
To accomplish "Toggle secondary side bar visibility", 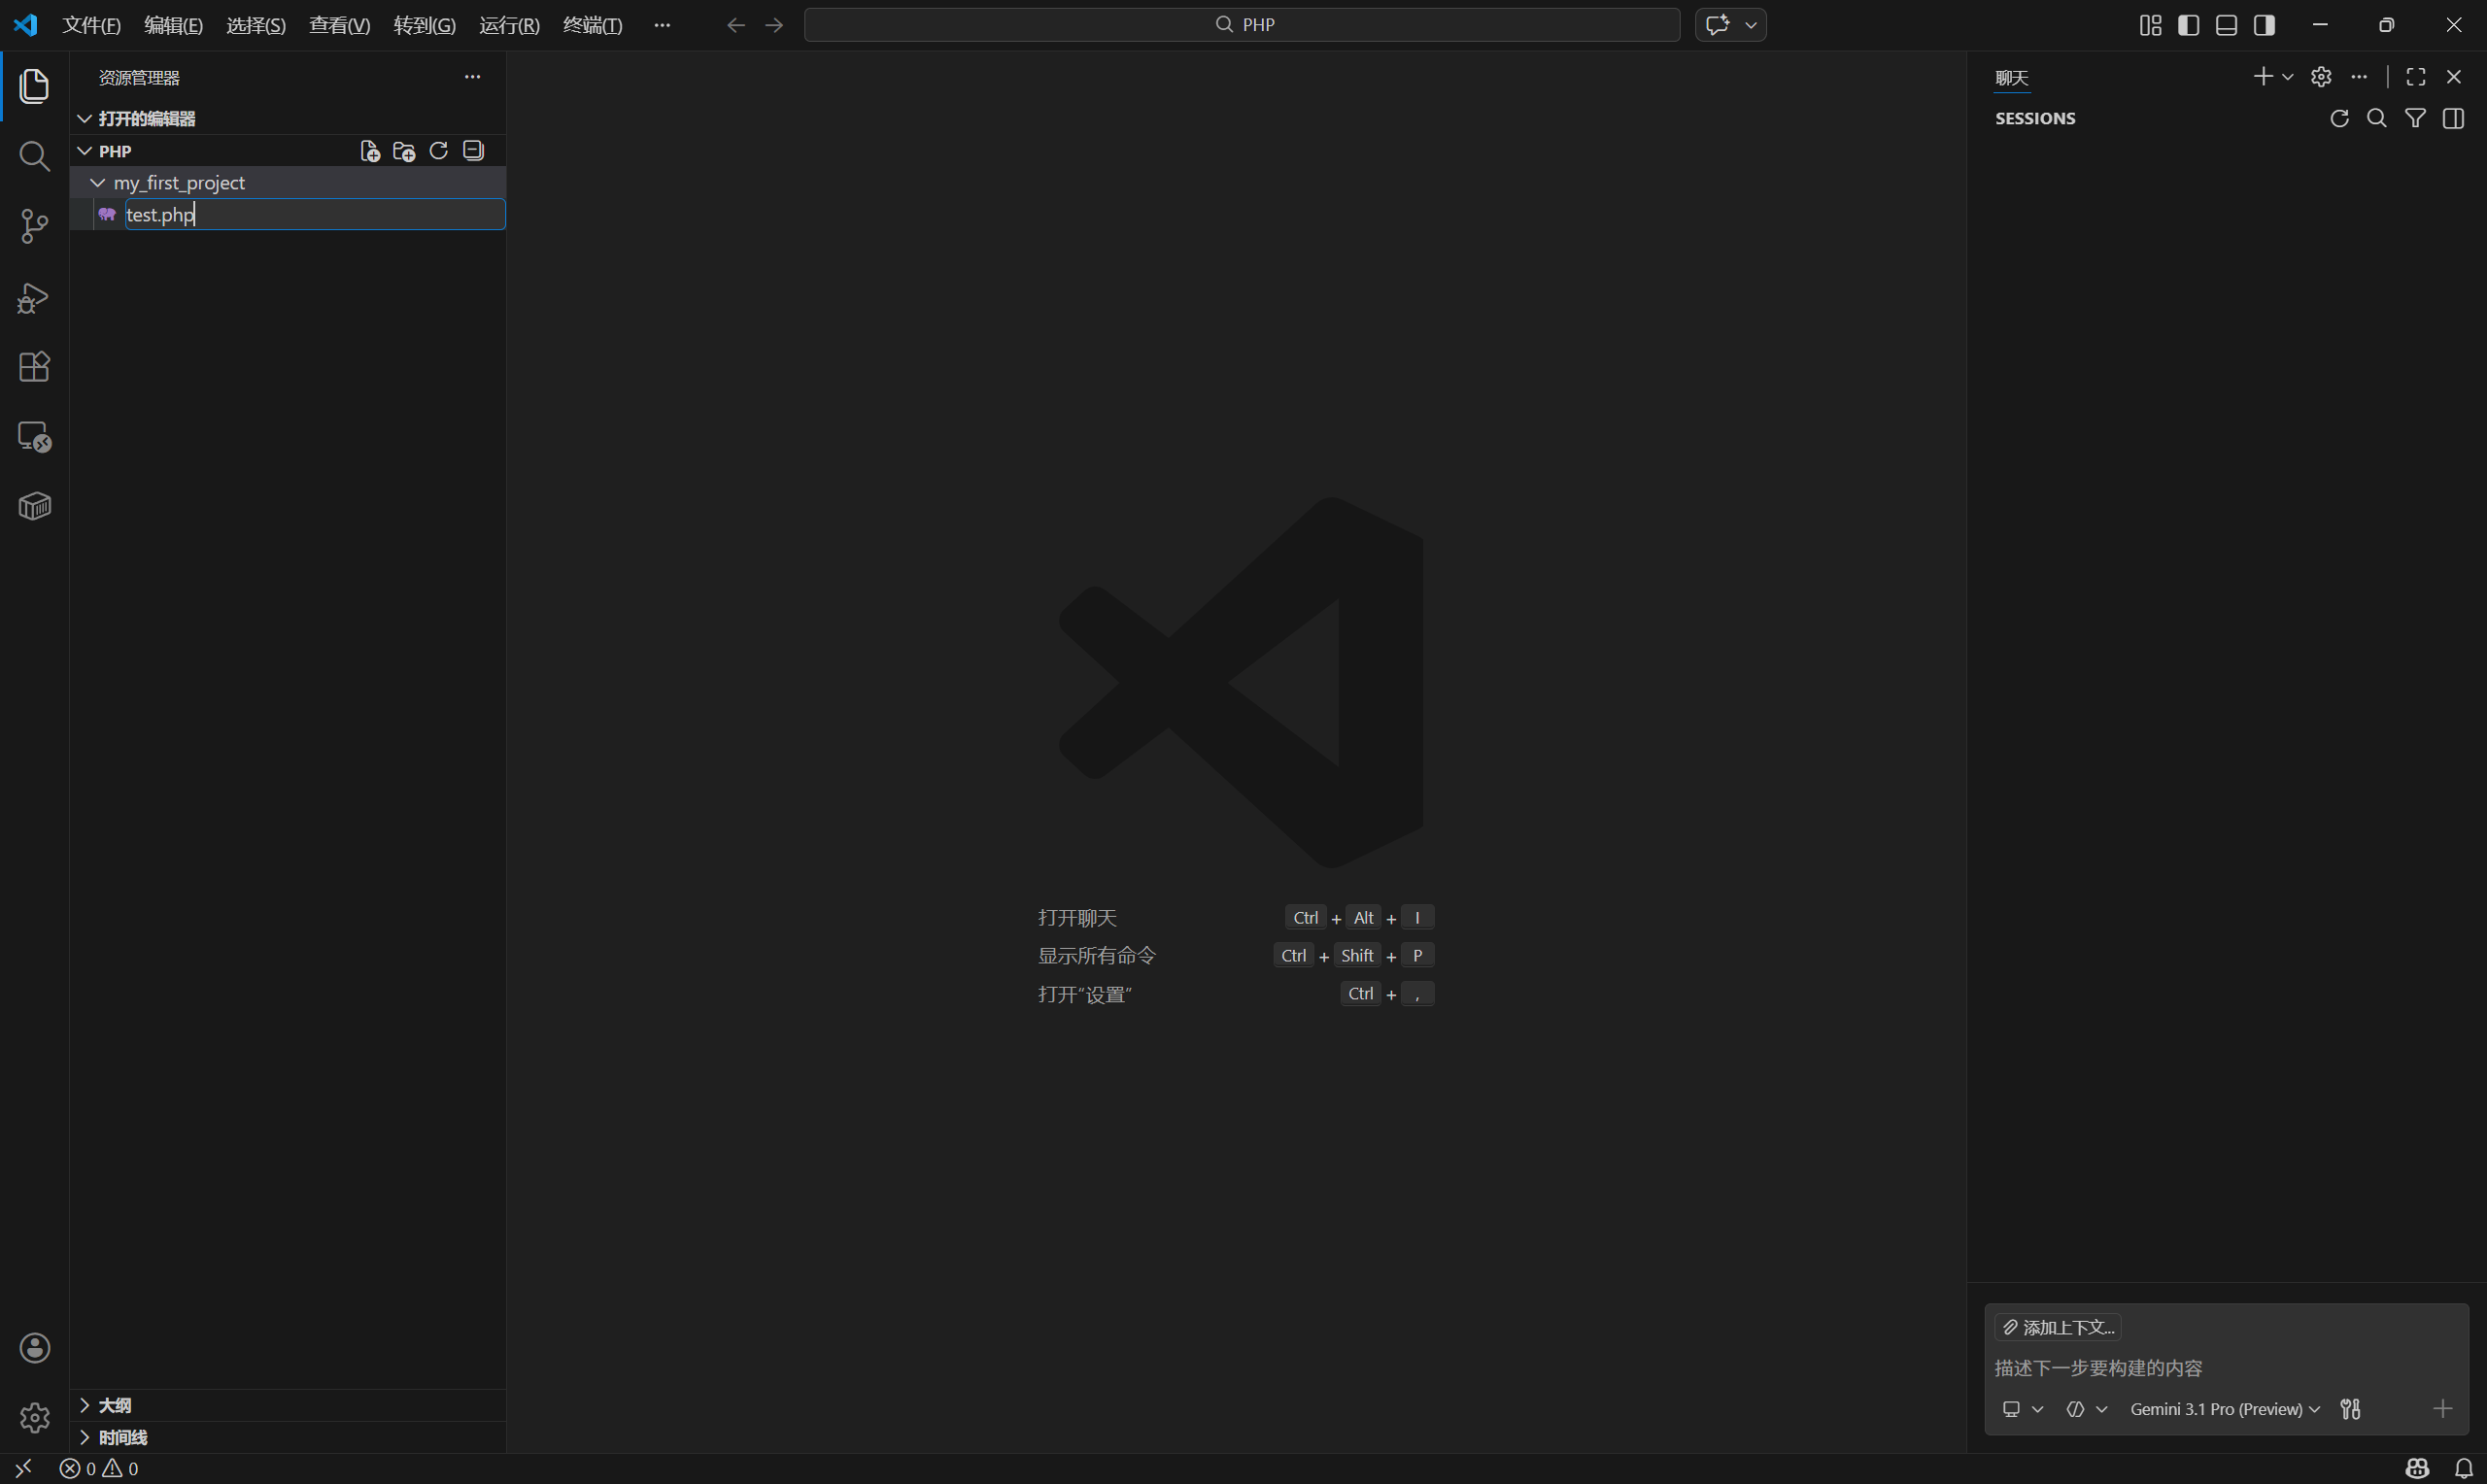I will point(2264,25).
